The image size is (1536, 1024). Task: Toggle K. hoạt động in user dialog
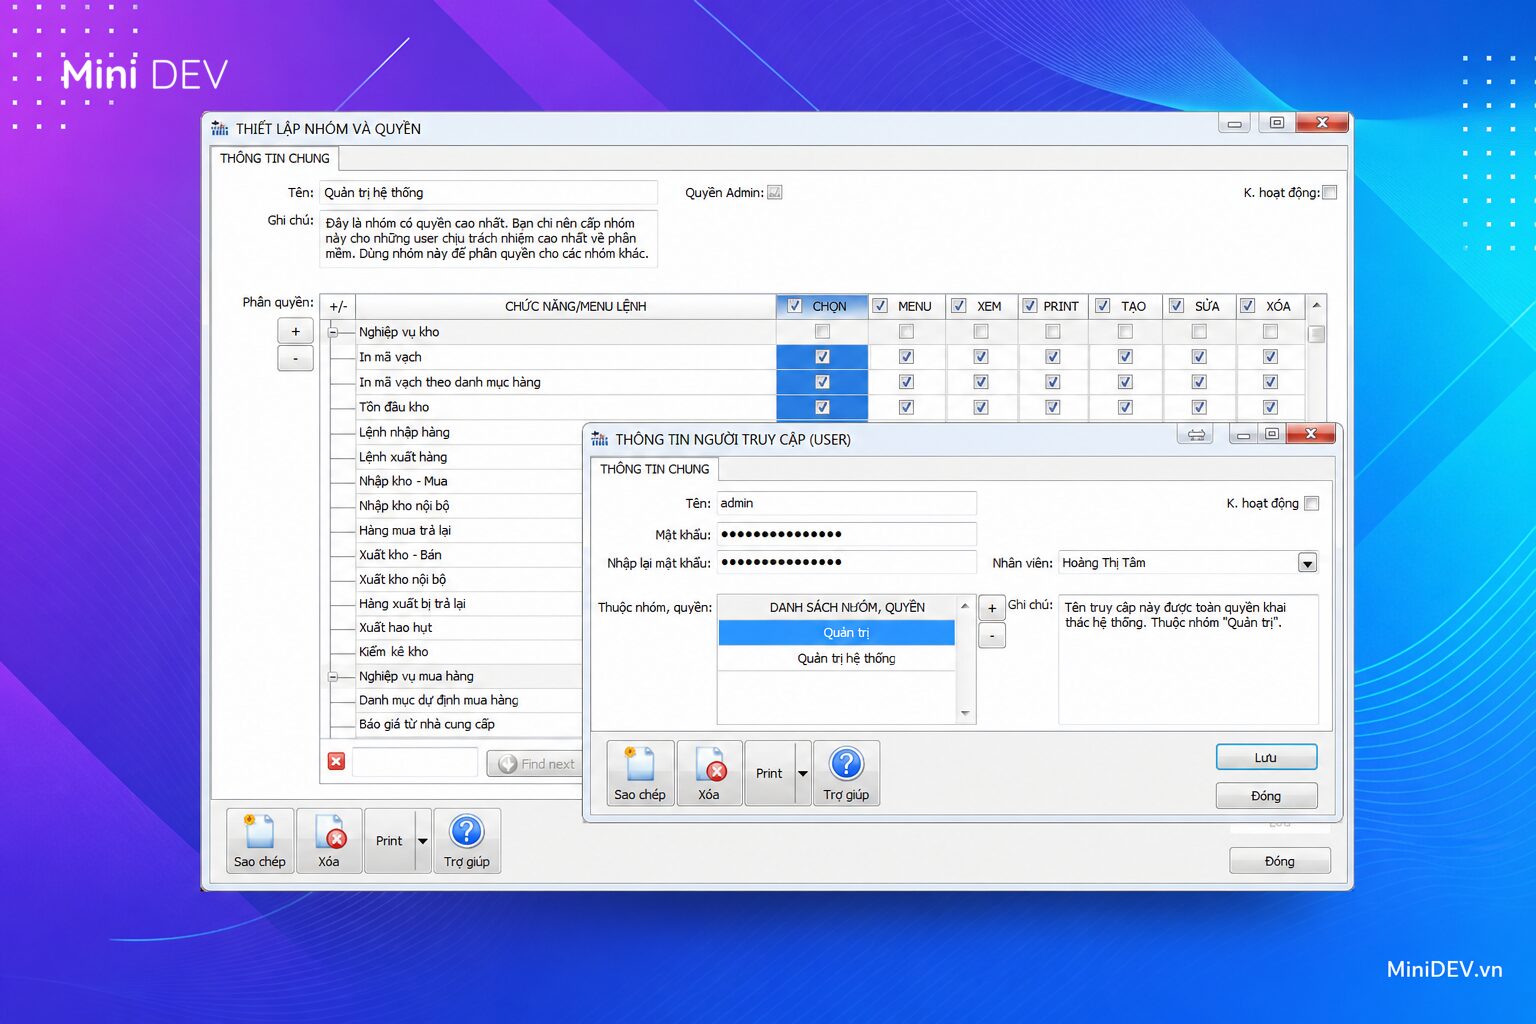pos(1312,503)
